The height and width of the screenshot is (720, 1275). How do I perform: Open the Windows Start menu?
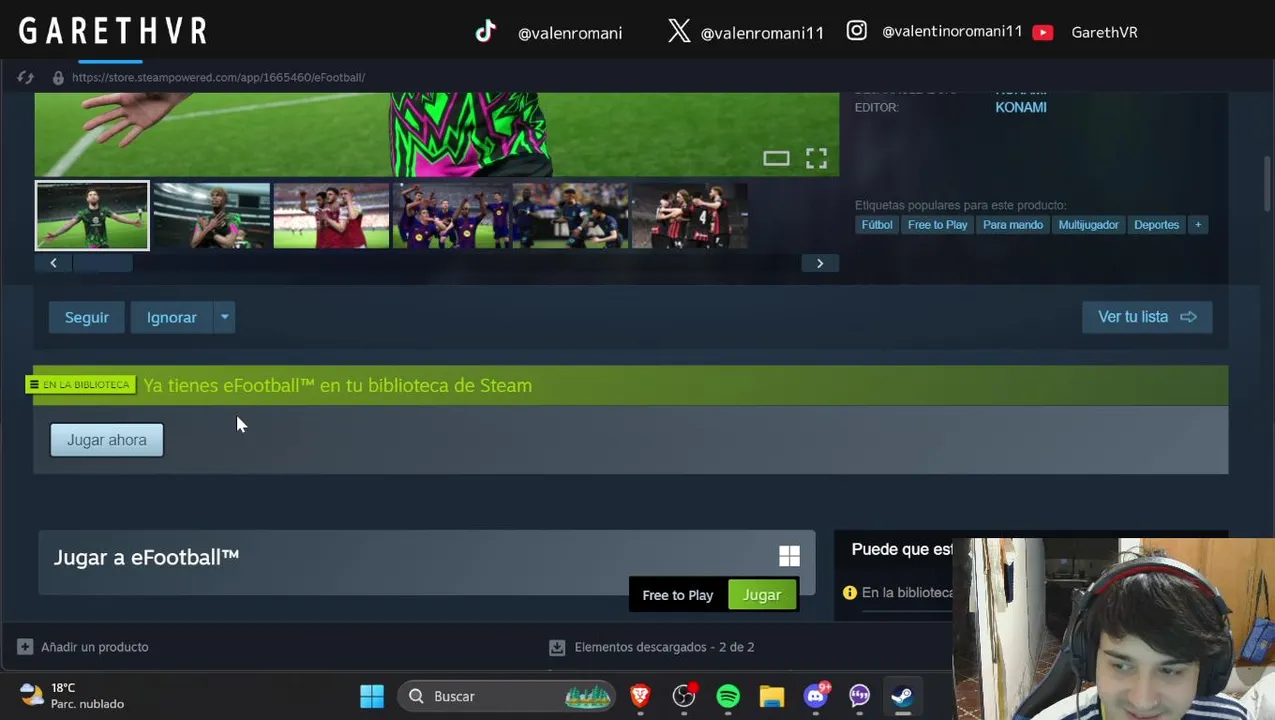(372, 696)
